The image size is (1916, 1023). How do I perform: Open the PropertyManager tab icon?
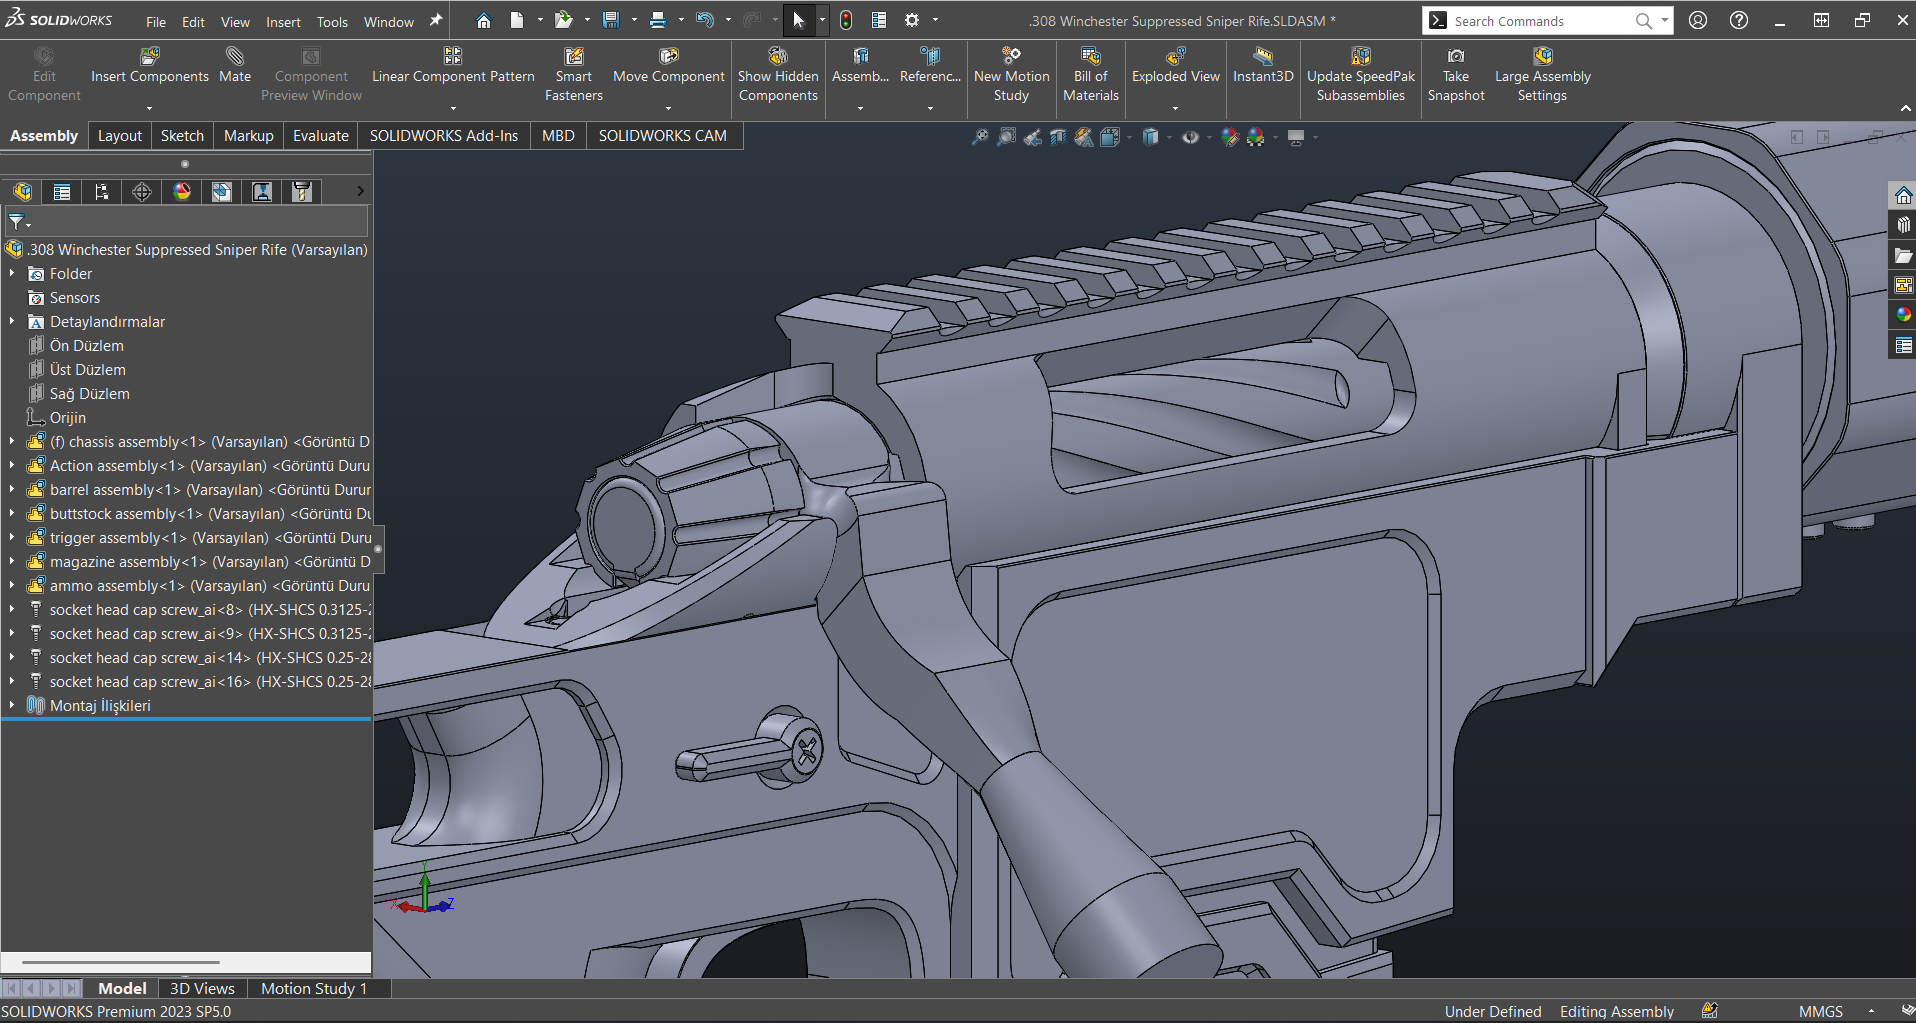[x=62, y=192]
